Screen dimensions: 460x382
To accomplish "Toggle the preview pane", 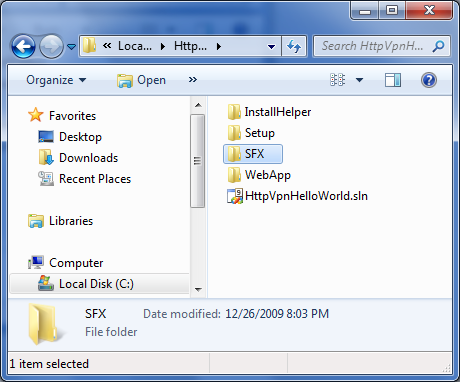I will coord(393,80).
